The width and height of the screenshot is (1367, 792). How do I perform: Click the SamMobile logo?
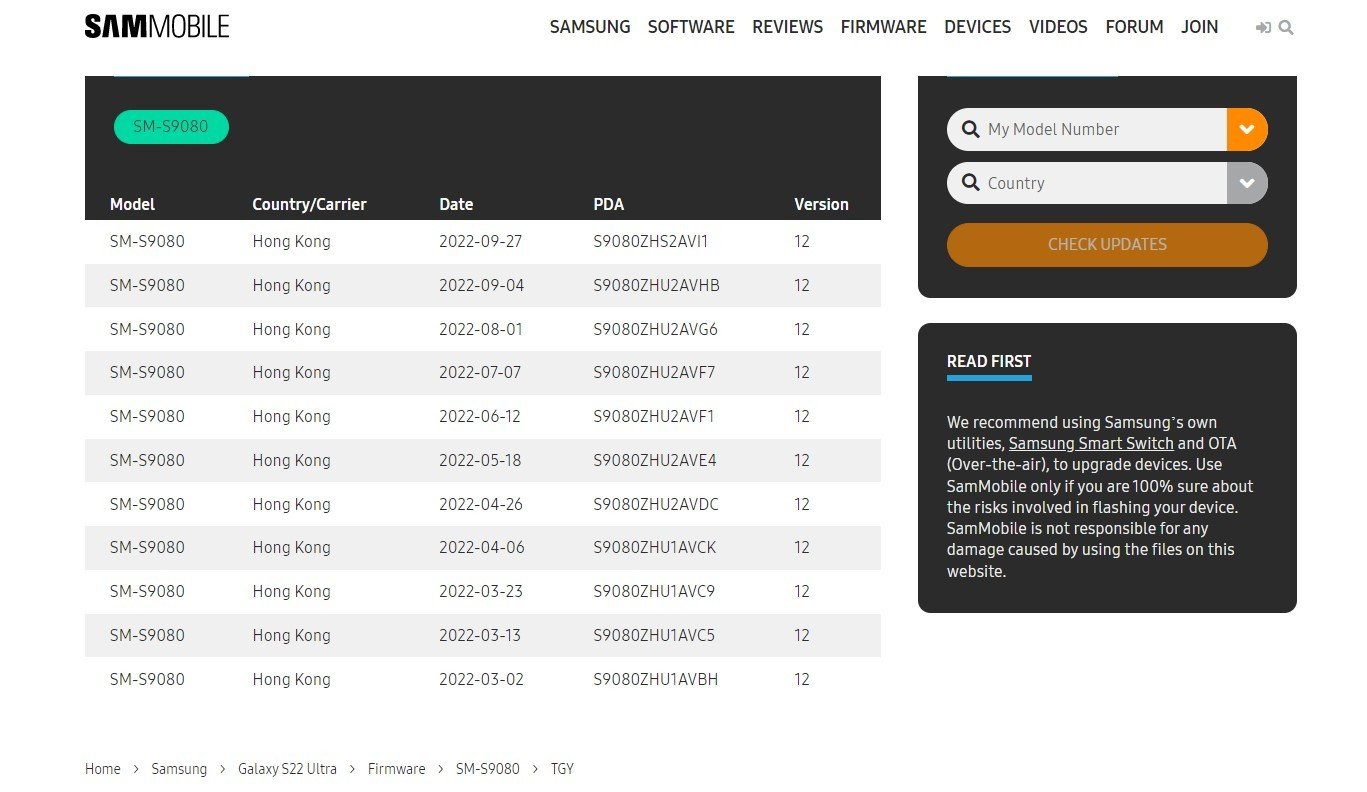pos(157,27)
